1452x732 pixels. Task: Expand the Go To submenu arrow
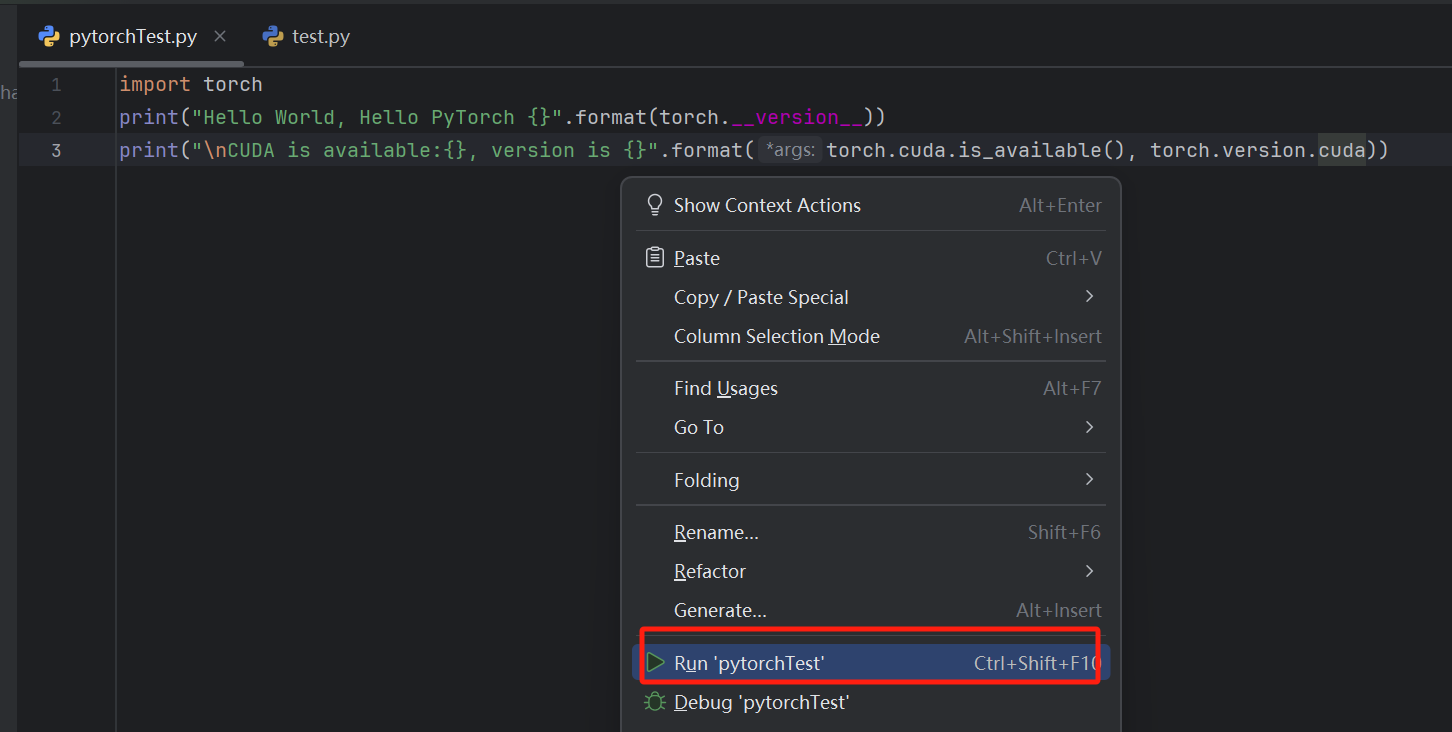pos(1089,427)
